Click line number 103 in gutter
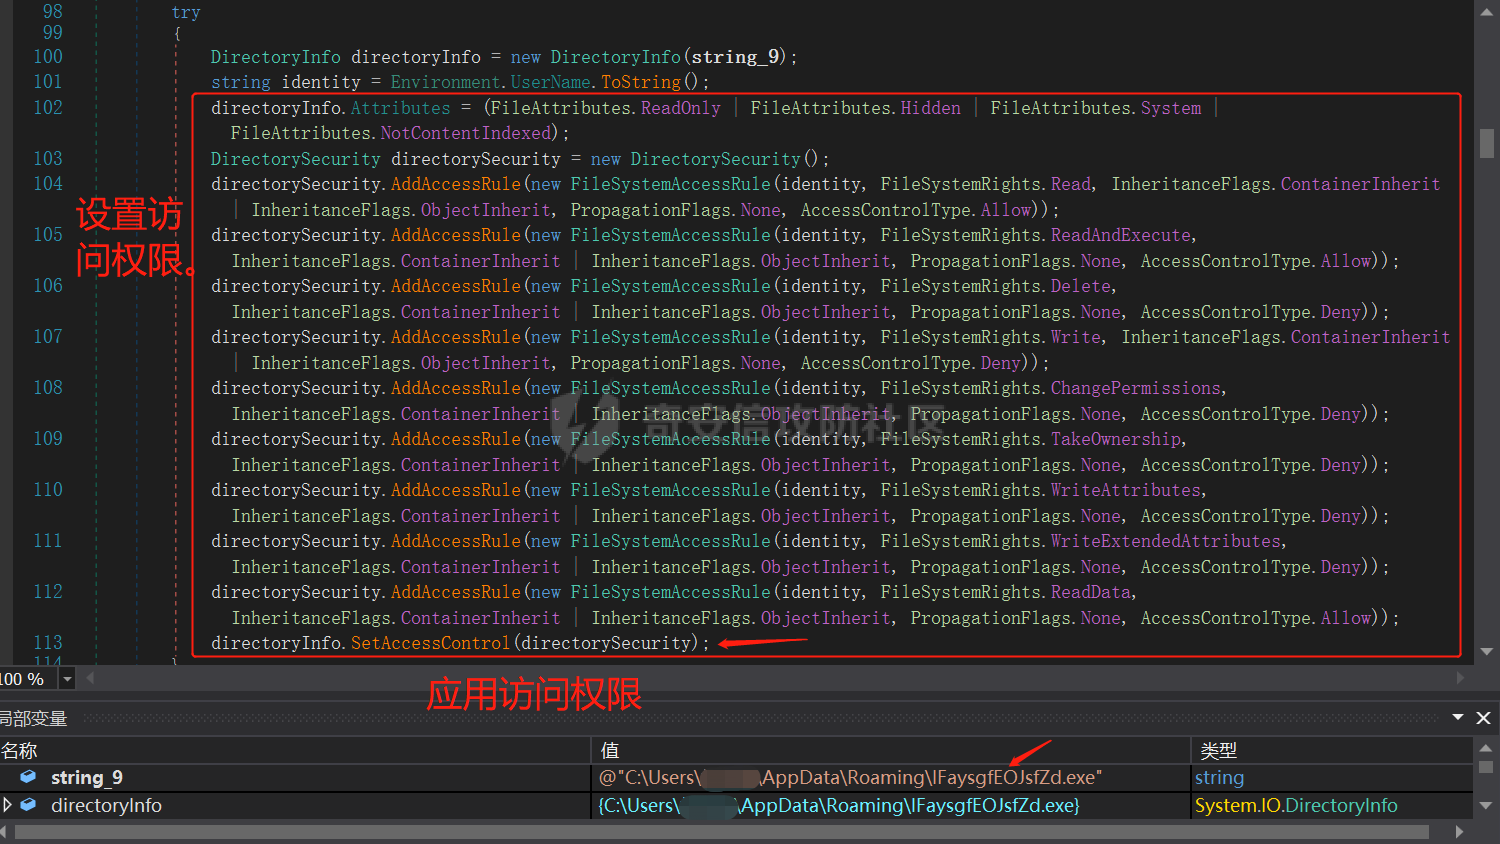This screenshot has width=1500, height=844. [x=48, y=159]
